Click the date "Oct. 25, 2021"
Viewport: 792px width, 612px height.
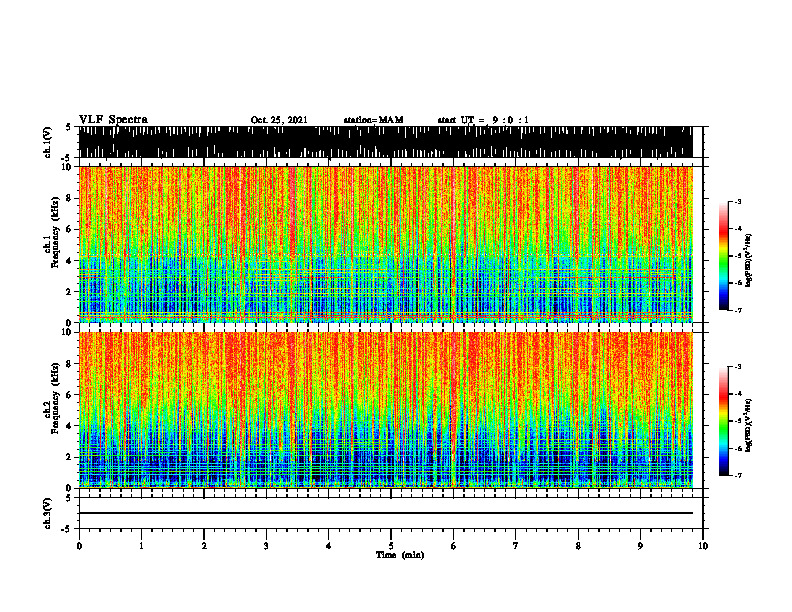pos(279,120)
